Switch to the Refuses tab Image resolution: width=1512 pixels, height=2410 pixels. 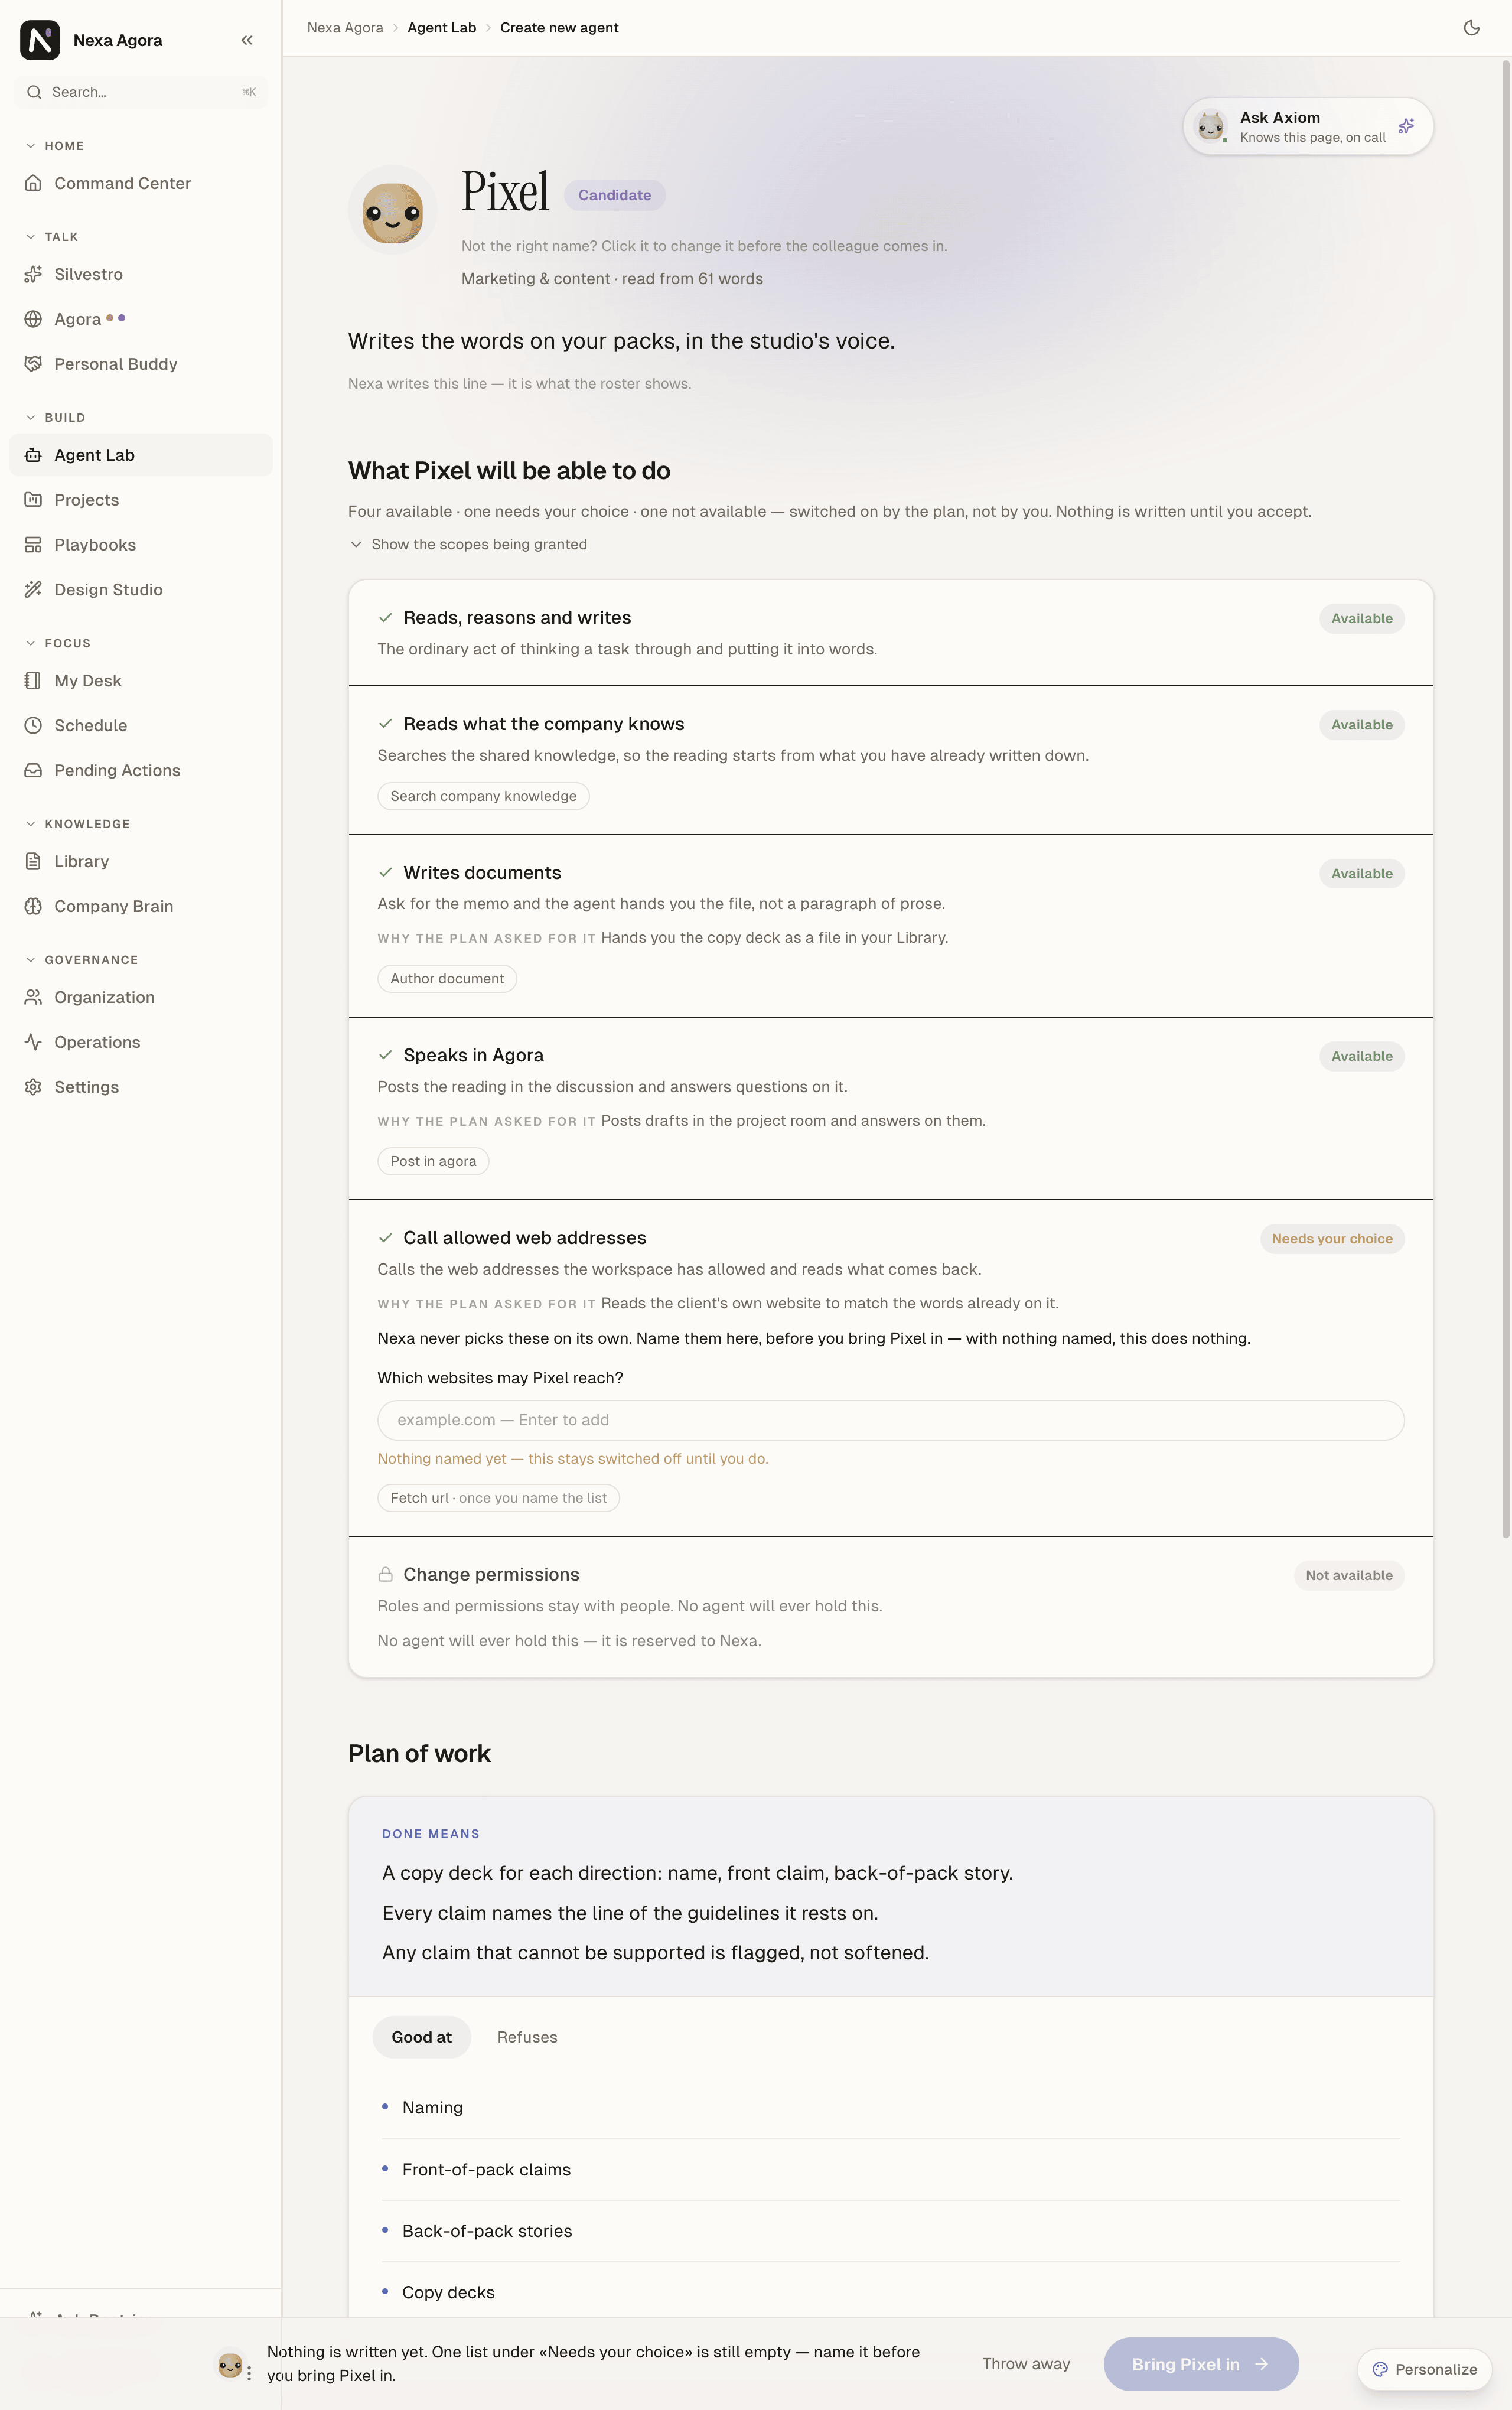pyautogui.click(x=527, y=2037)
